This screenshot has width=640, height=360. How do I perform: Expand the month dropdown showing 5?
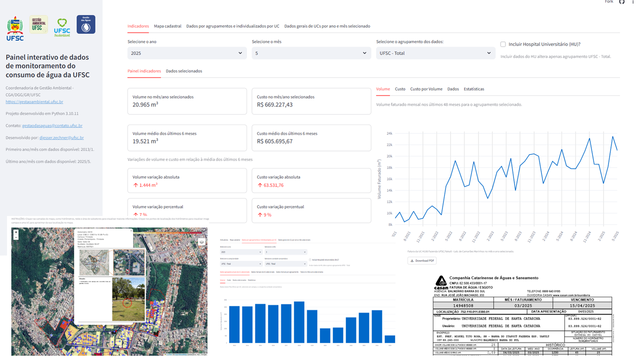click(x=311, y=53)
